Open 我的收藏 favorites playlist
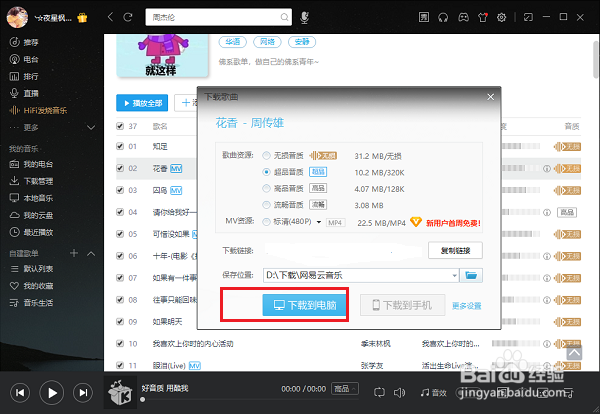 coord(31,286)
